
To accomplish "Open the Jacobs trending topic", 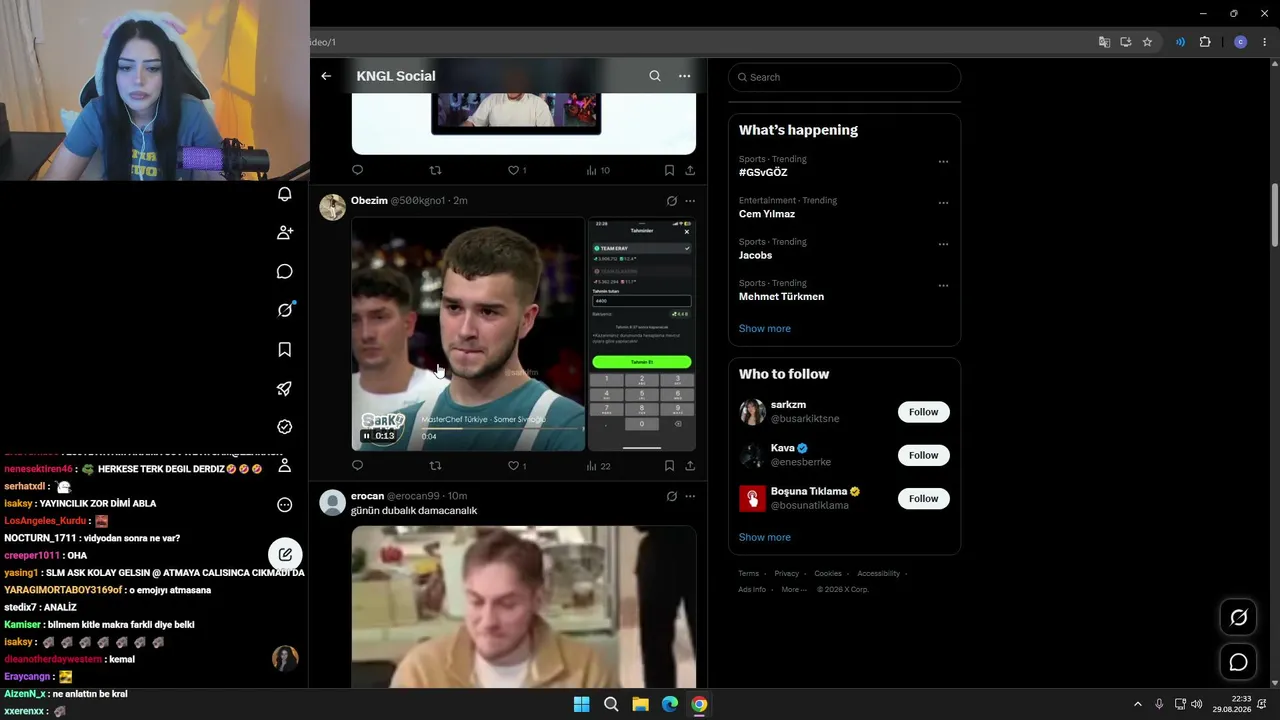I will [755, 255].
